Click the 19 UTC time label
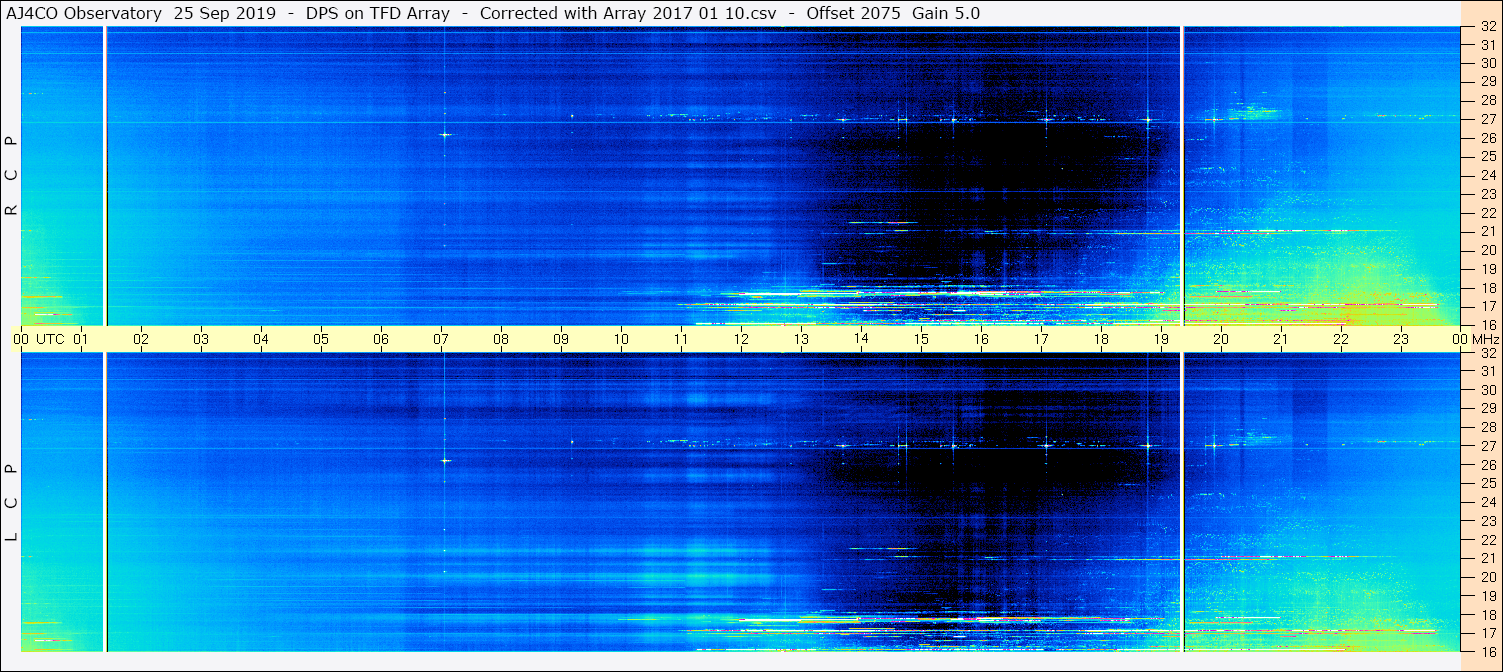The height and width of the screenshot is (672, 1503). pos(1161,339)
